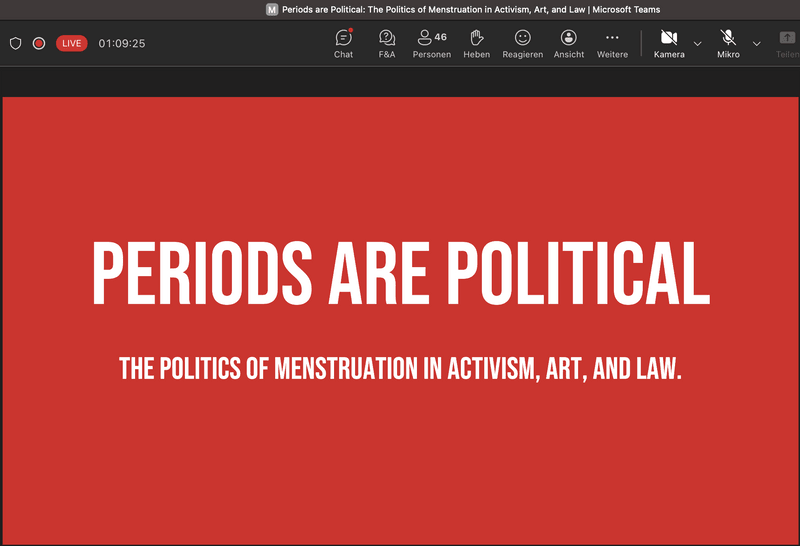
Task: Click the Teams icon in title bar
Action: coord(272,10)
